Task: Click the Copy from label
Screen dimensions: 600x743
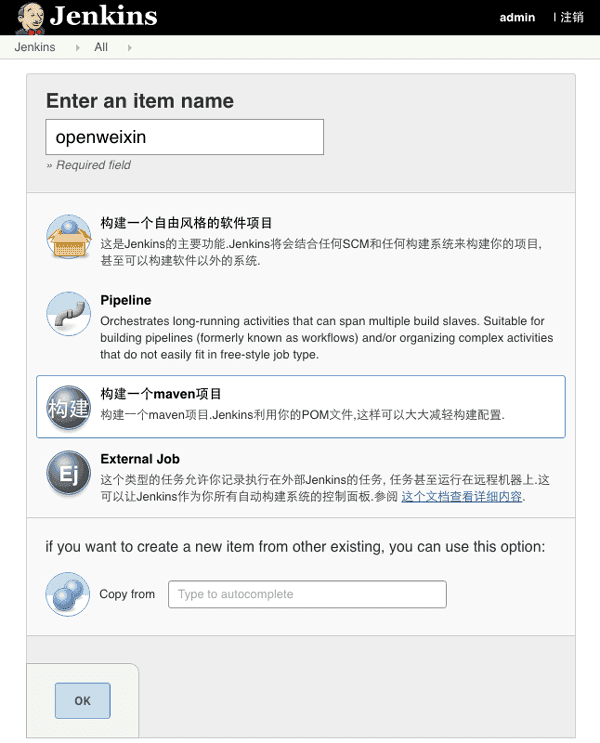Action: click(x=127, y=594)
